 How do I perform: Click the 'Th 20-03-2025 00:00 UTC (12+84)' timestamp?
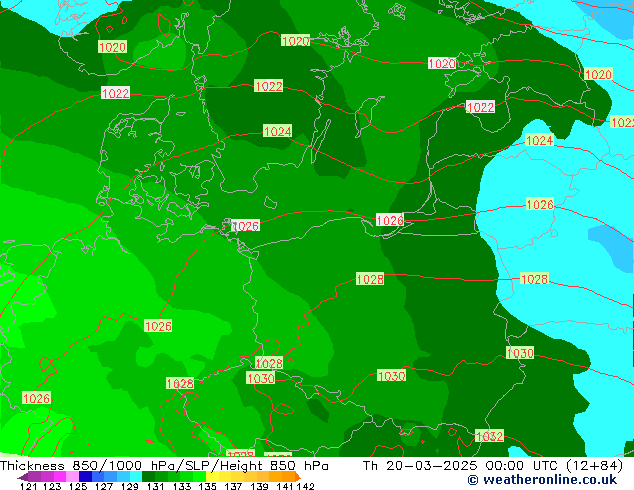click(492, 466)
